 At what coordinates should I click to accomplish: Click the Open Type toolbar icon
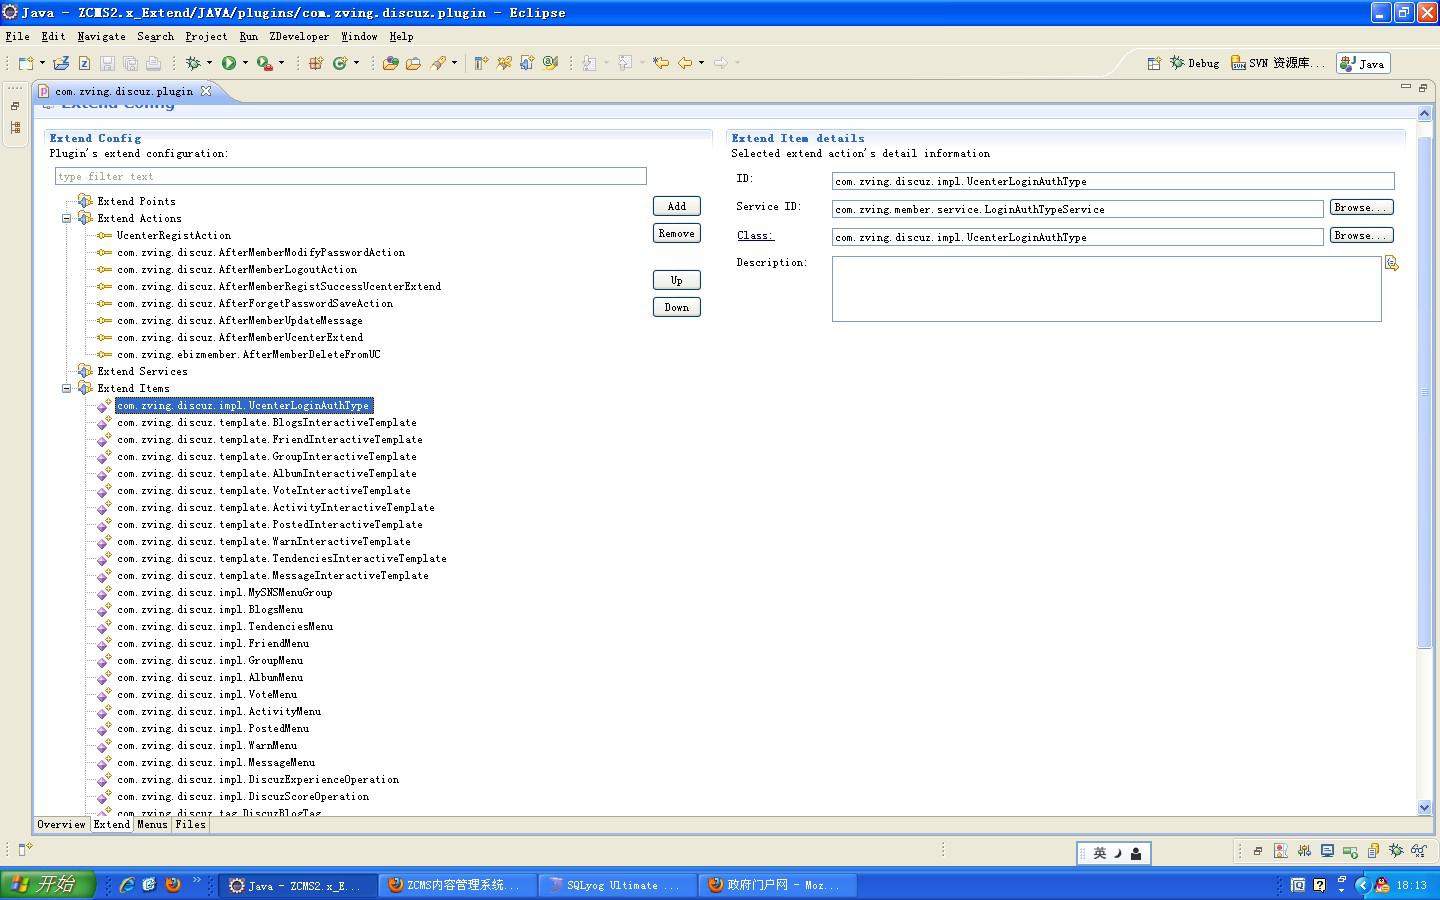point(391,63)
